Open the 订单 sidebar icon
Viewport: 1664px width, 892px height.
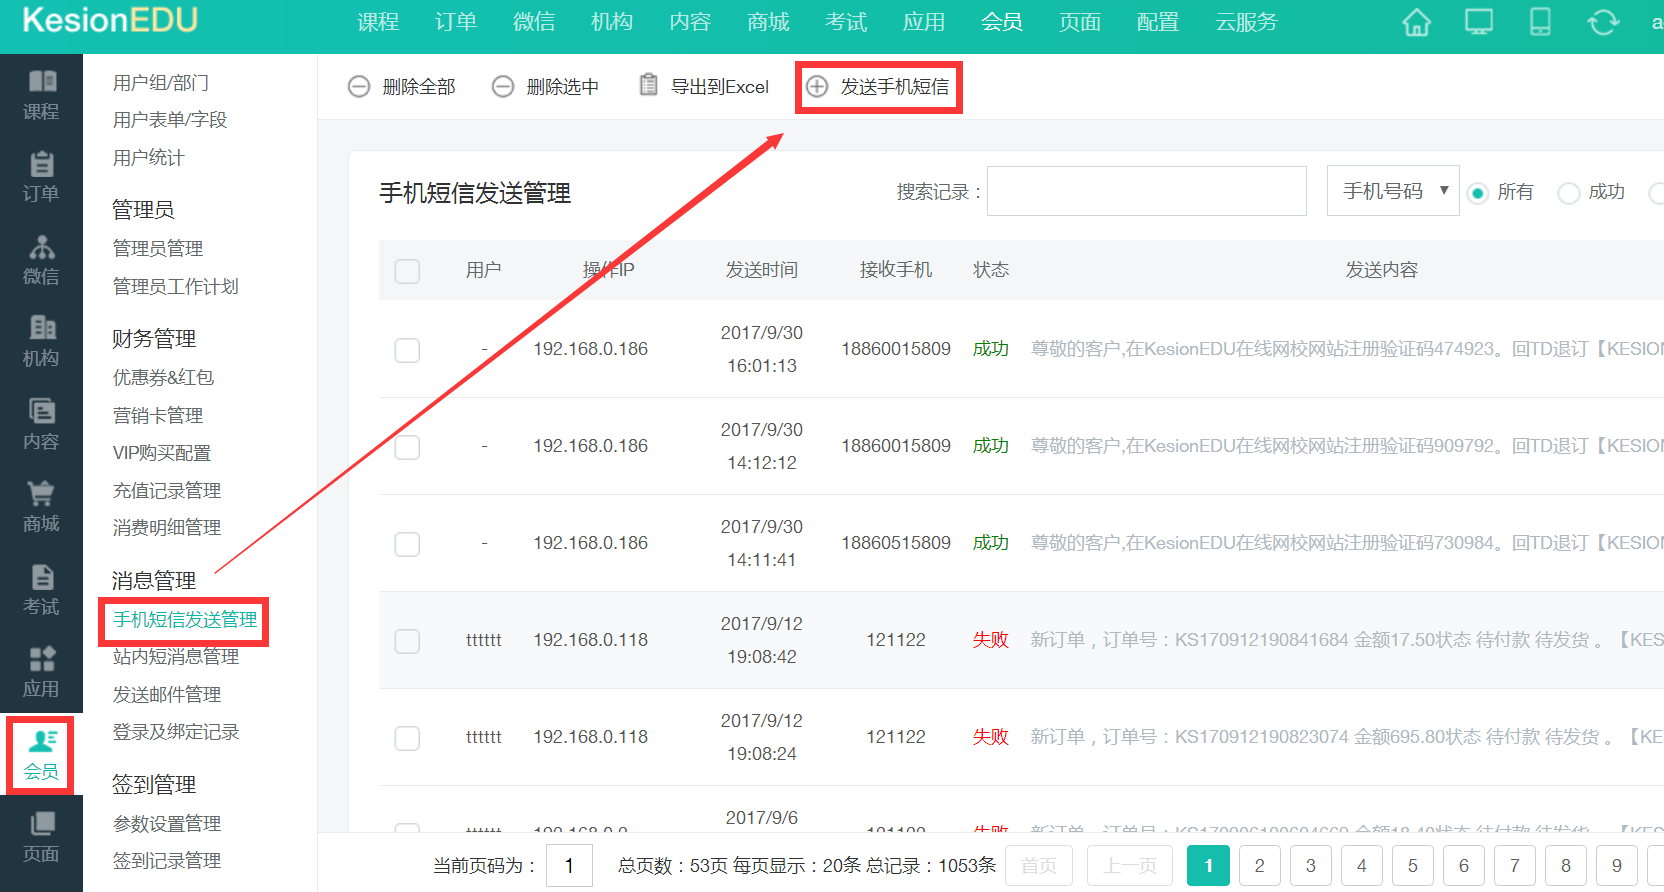point(41,177)
